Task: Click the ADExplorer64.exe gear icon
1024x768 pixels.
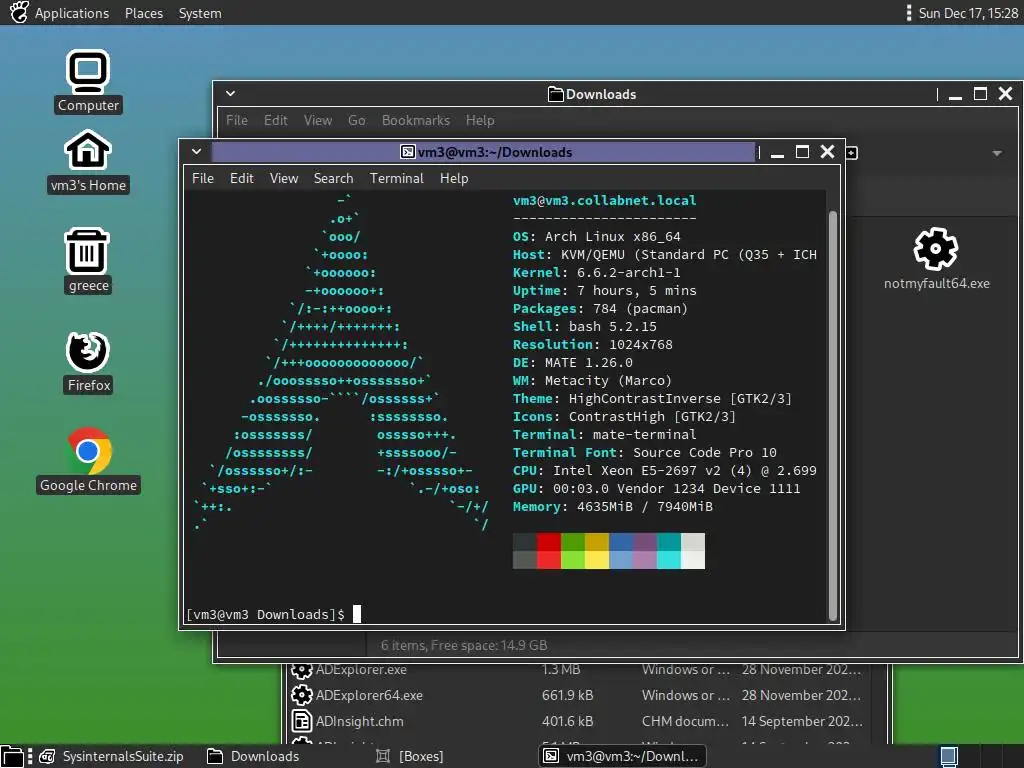Action: pos(301,695)
